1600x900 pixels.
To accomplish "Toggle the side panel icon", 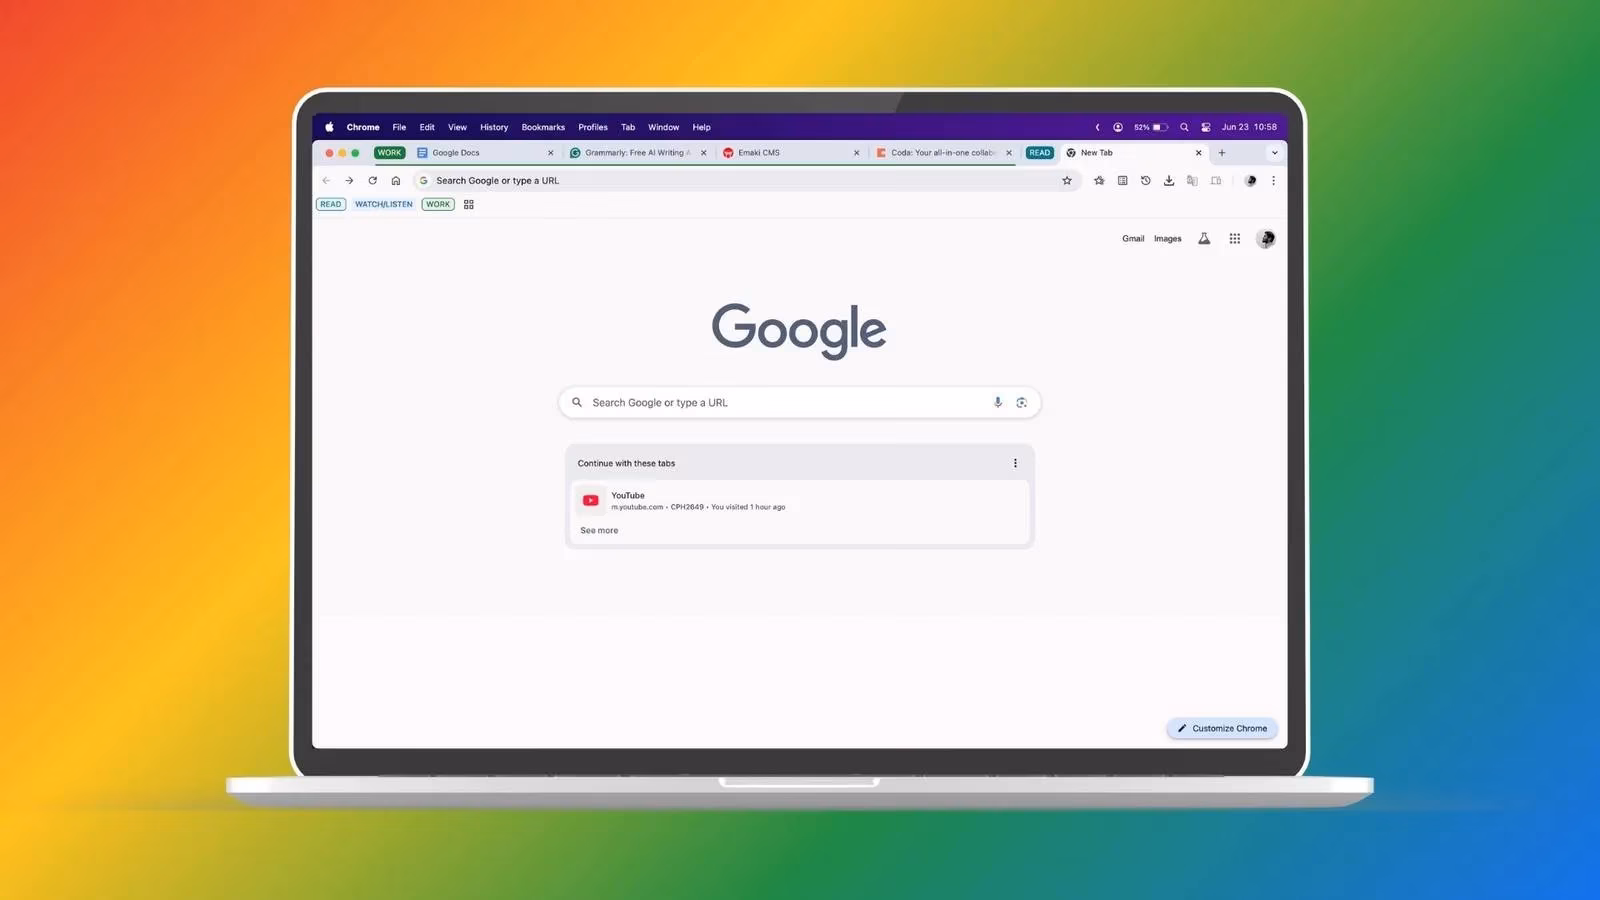I will 1216,181.
